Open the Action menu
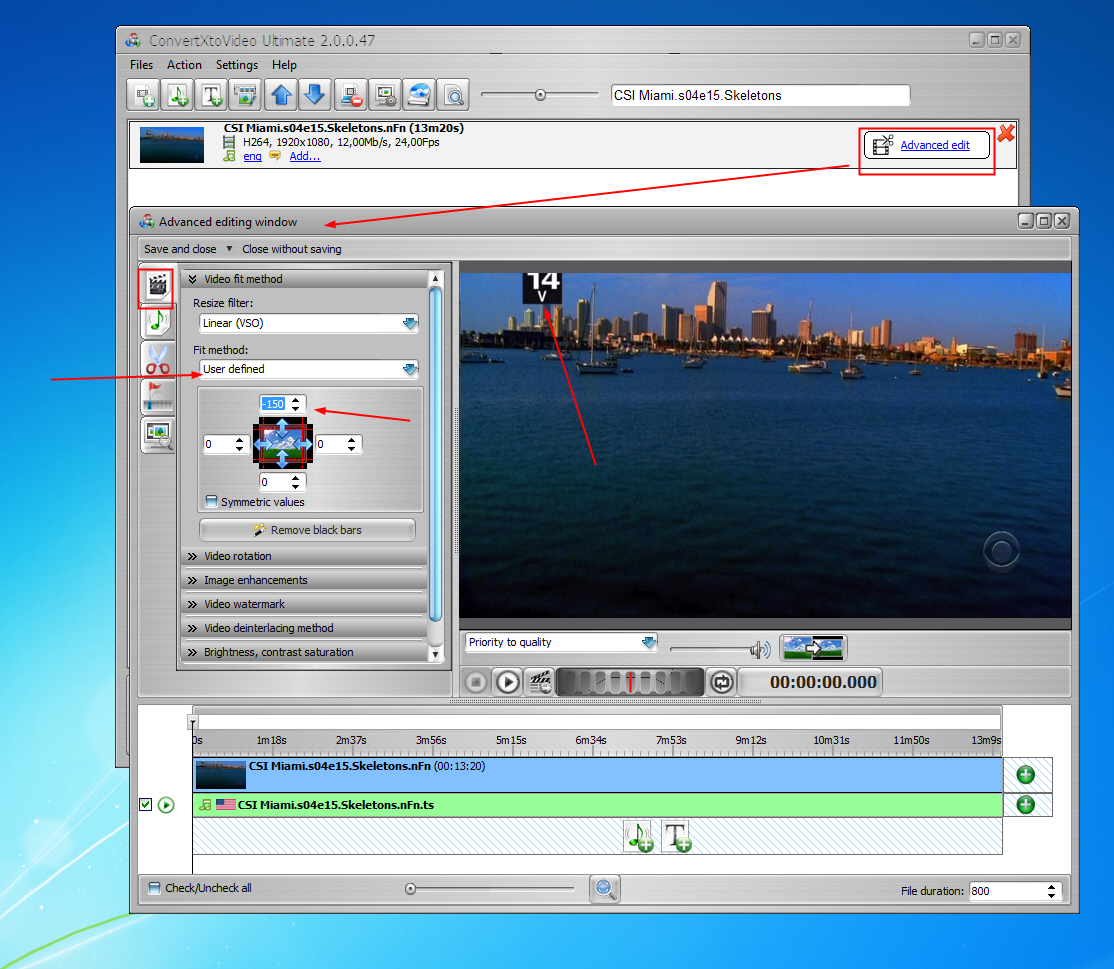Image resolution: width=1114 pixels, height=969 pixels. (x=184, y=65)
